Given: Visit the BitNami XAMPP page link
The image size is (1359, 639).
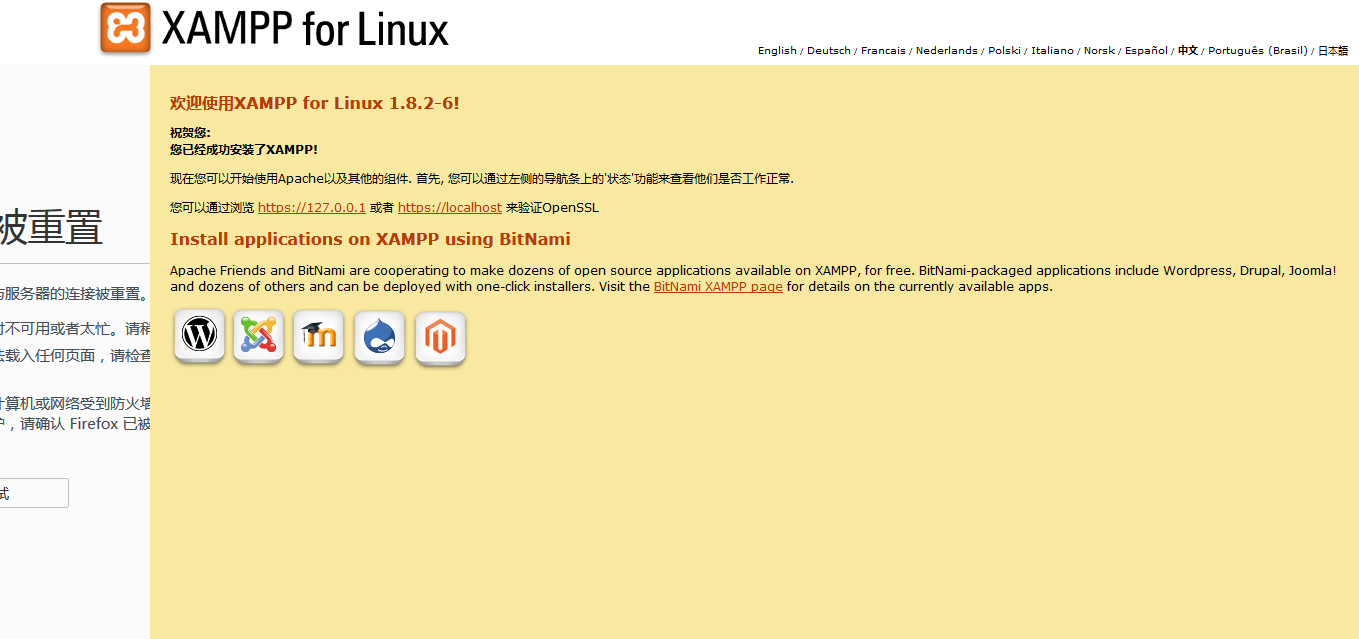Looking at the screenshot, I should pos(718,287).
